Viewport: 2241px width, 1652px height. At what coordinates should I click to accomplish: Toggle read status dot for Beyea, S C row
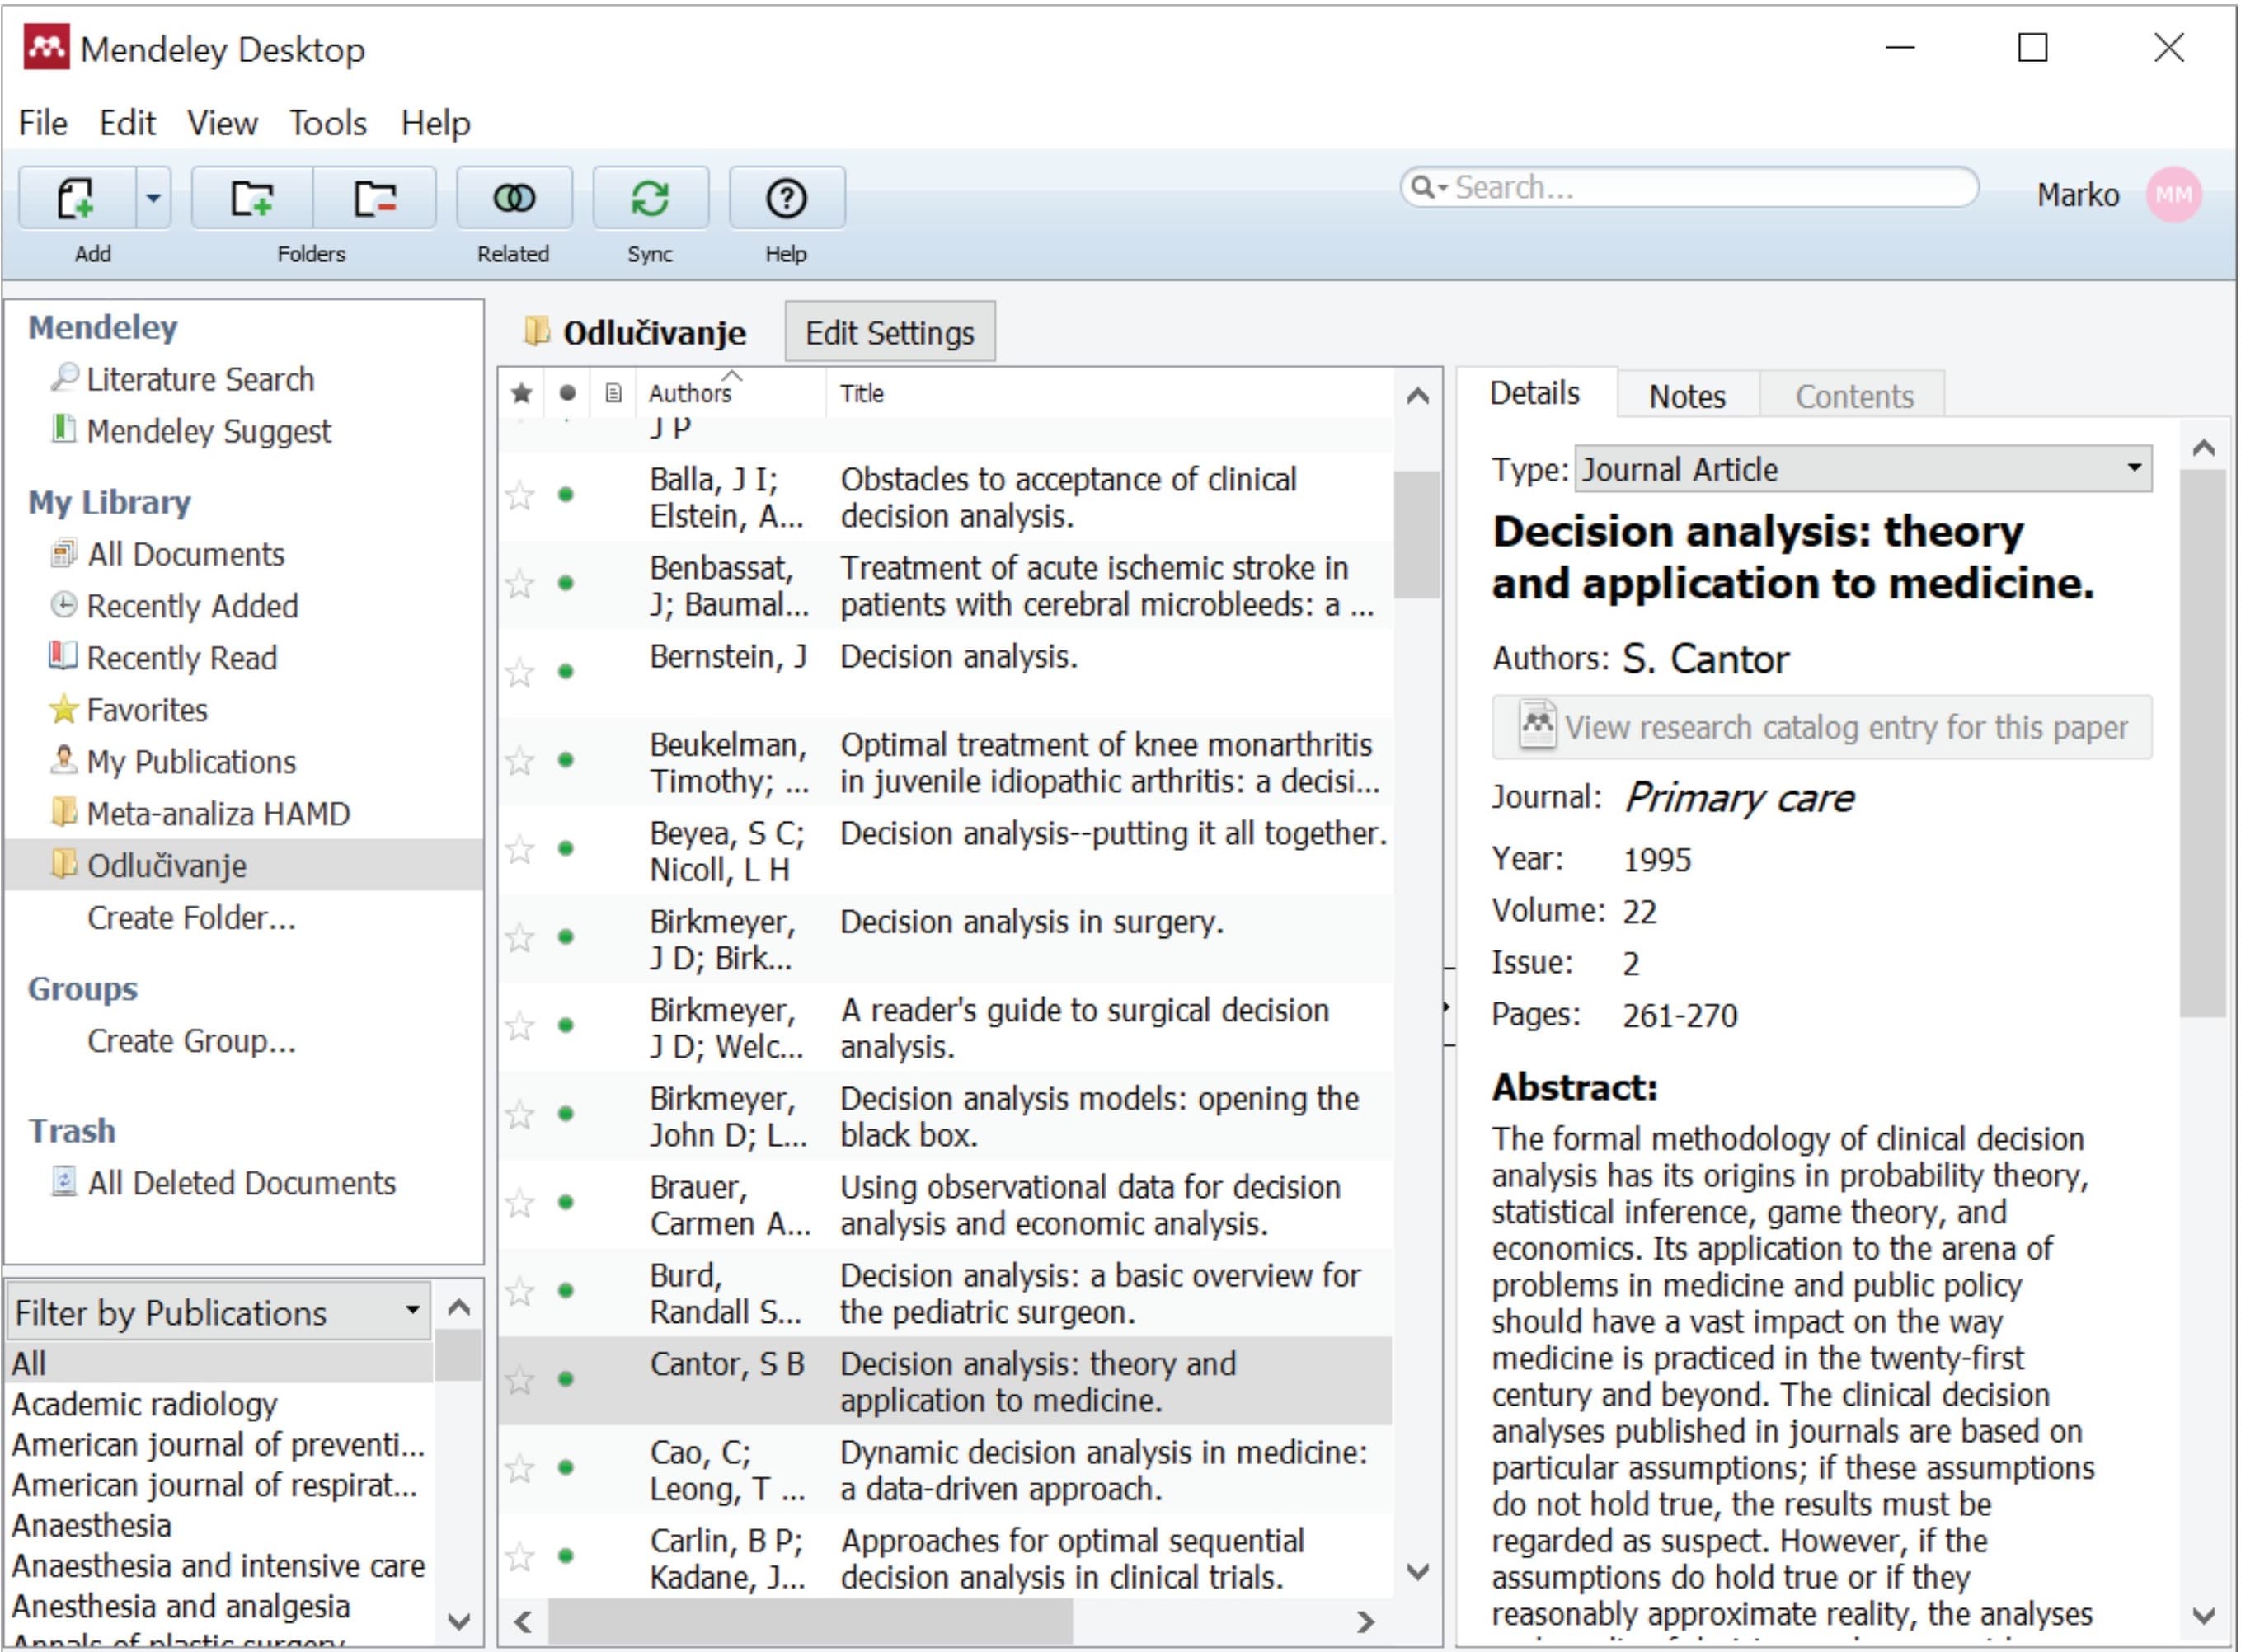tap(566, 849)
